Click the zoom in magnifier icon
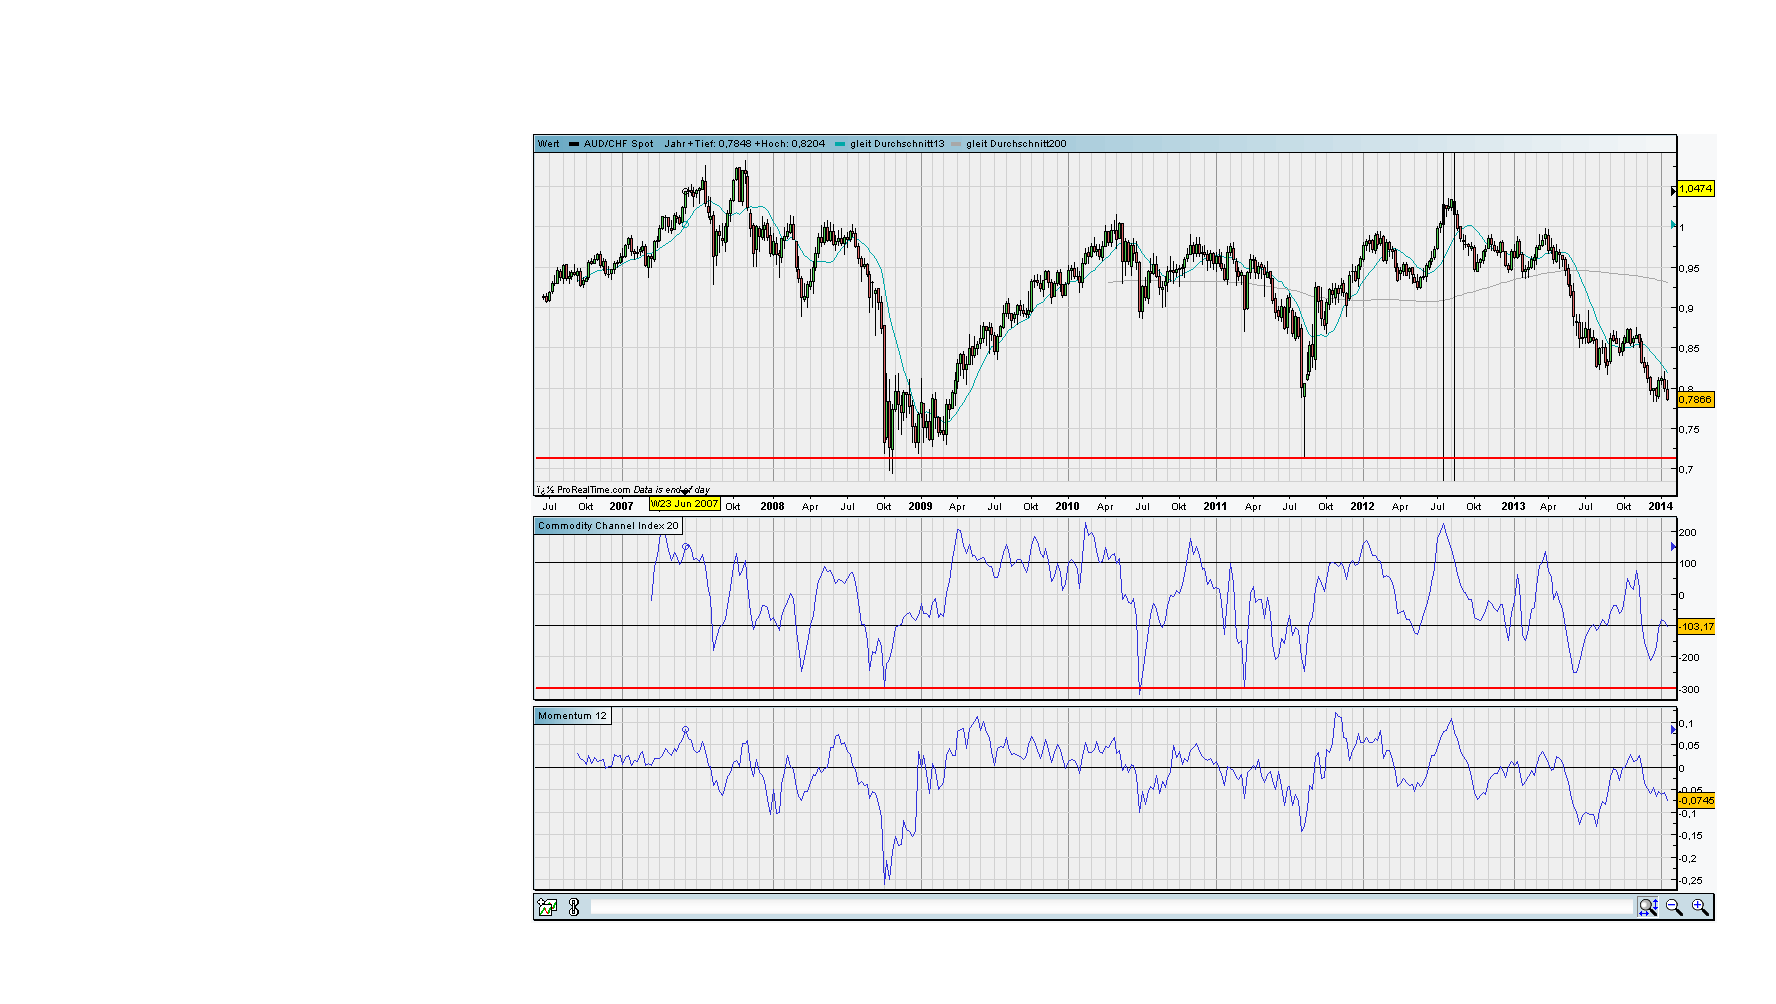Screen dimensions: 1776x1004 [1700, 907]
